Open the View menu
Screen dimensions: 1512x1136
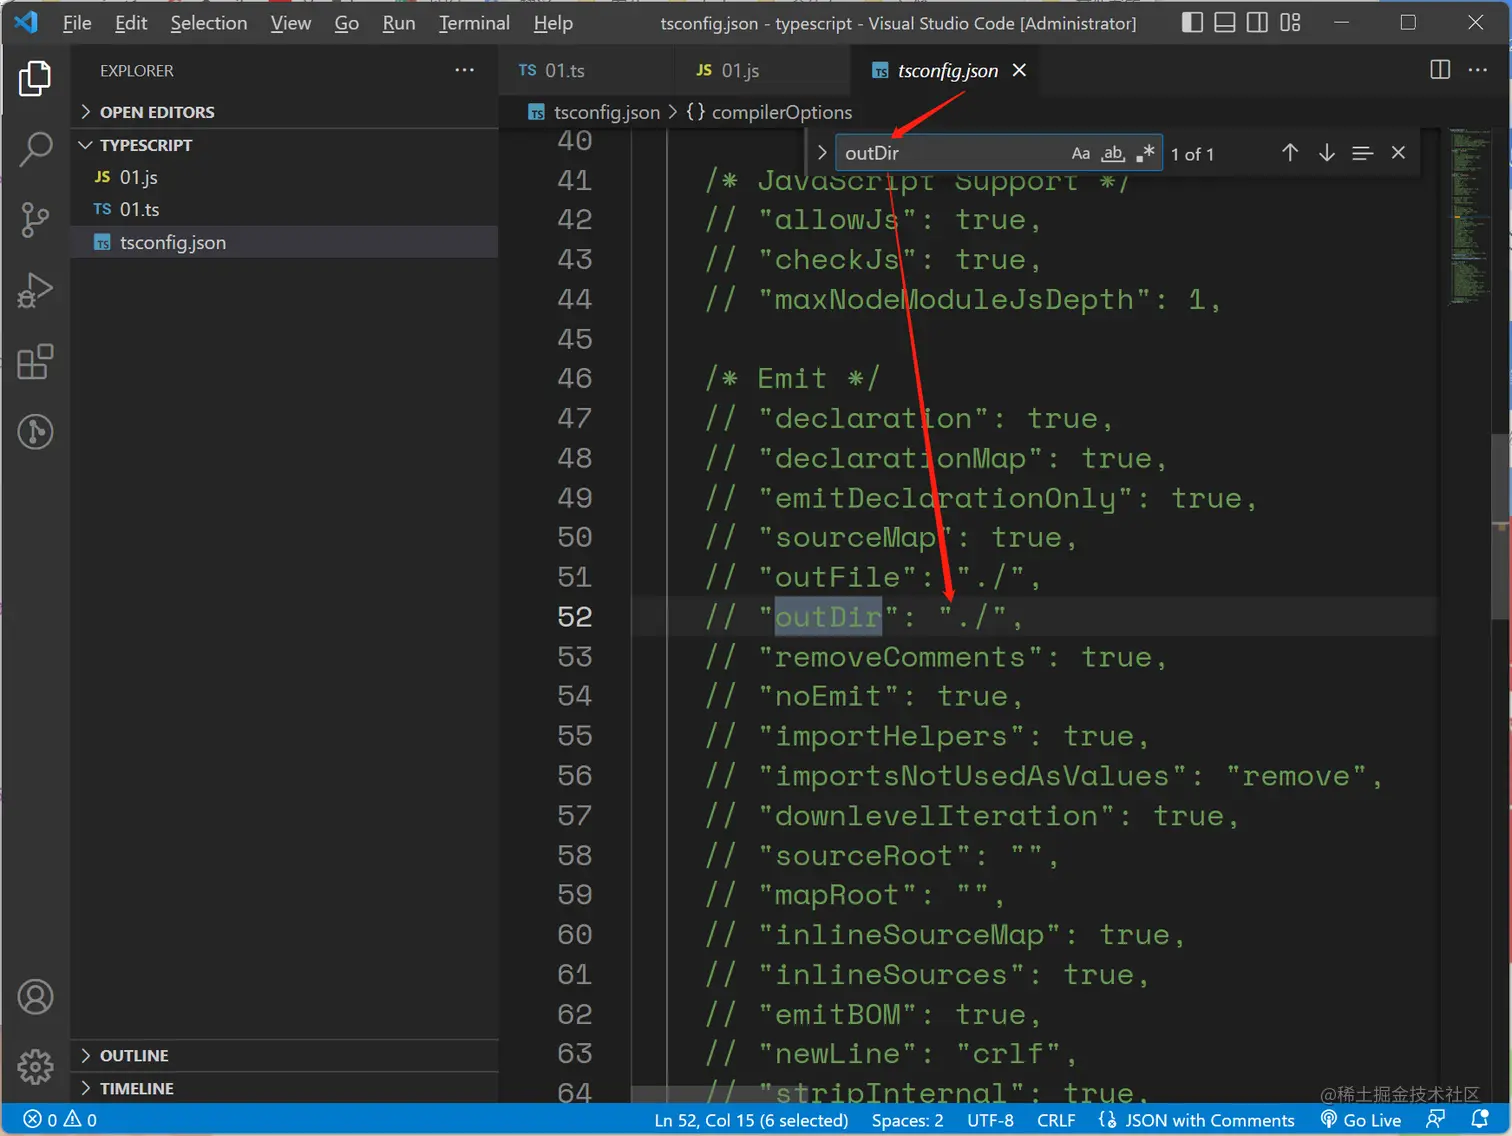click(290, 22)
